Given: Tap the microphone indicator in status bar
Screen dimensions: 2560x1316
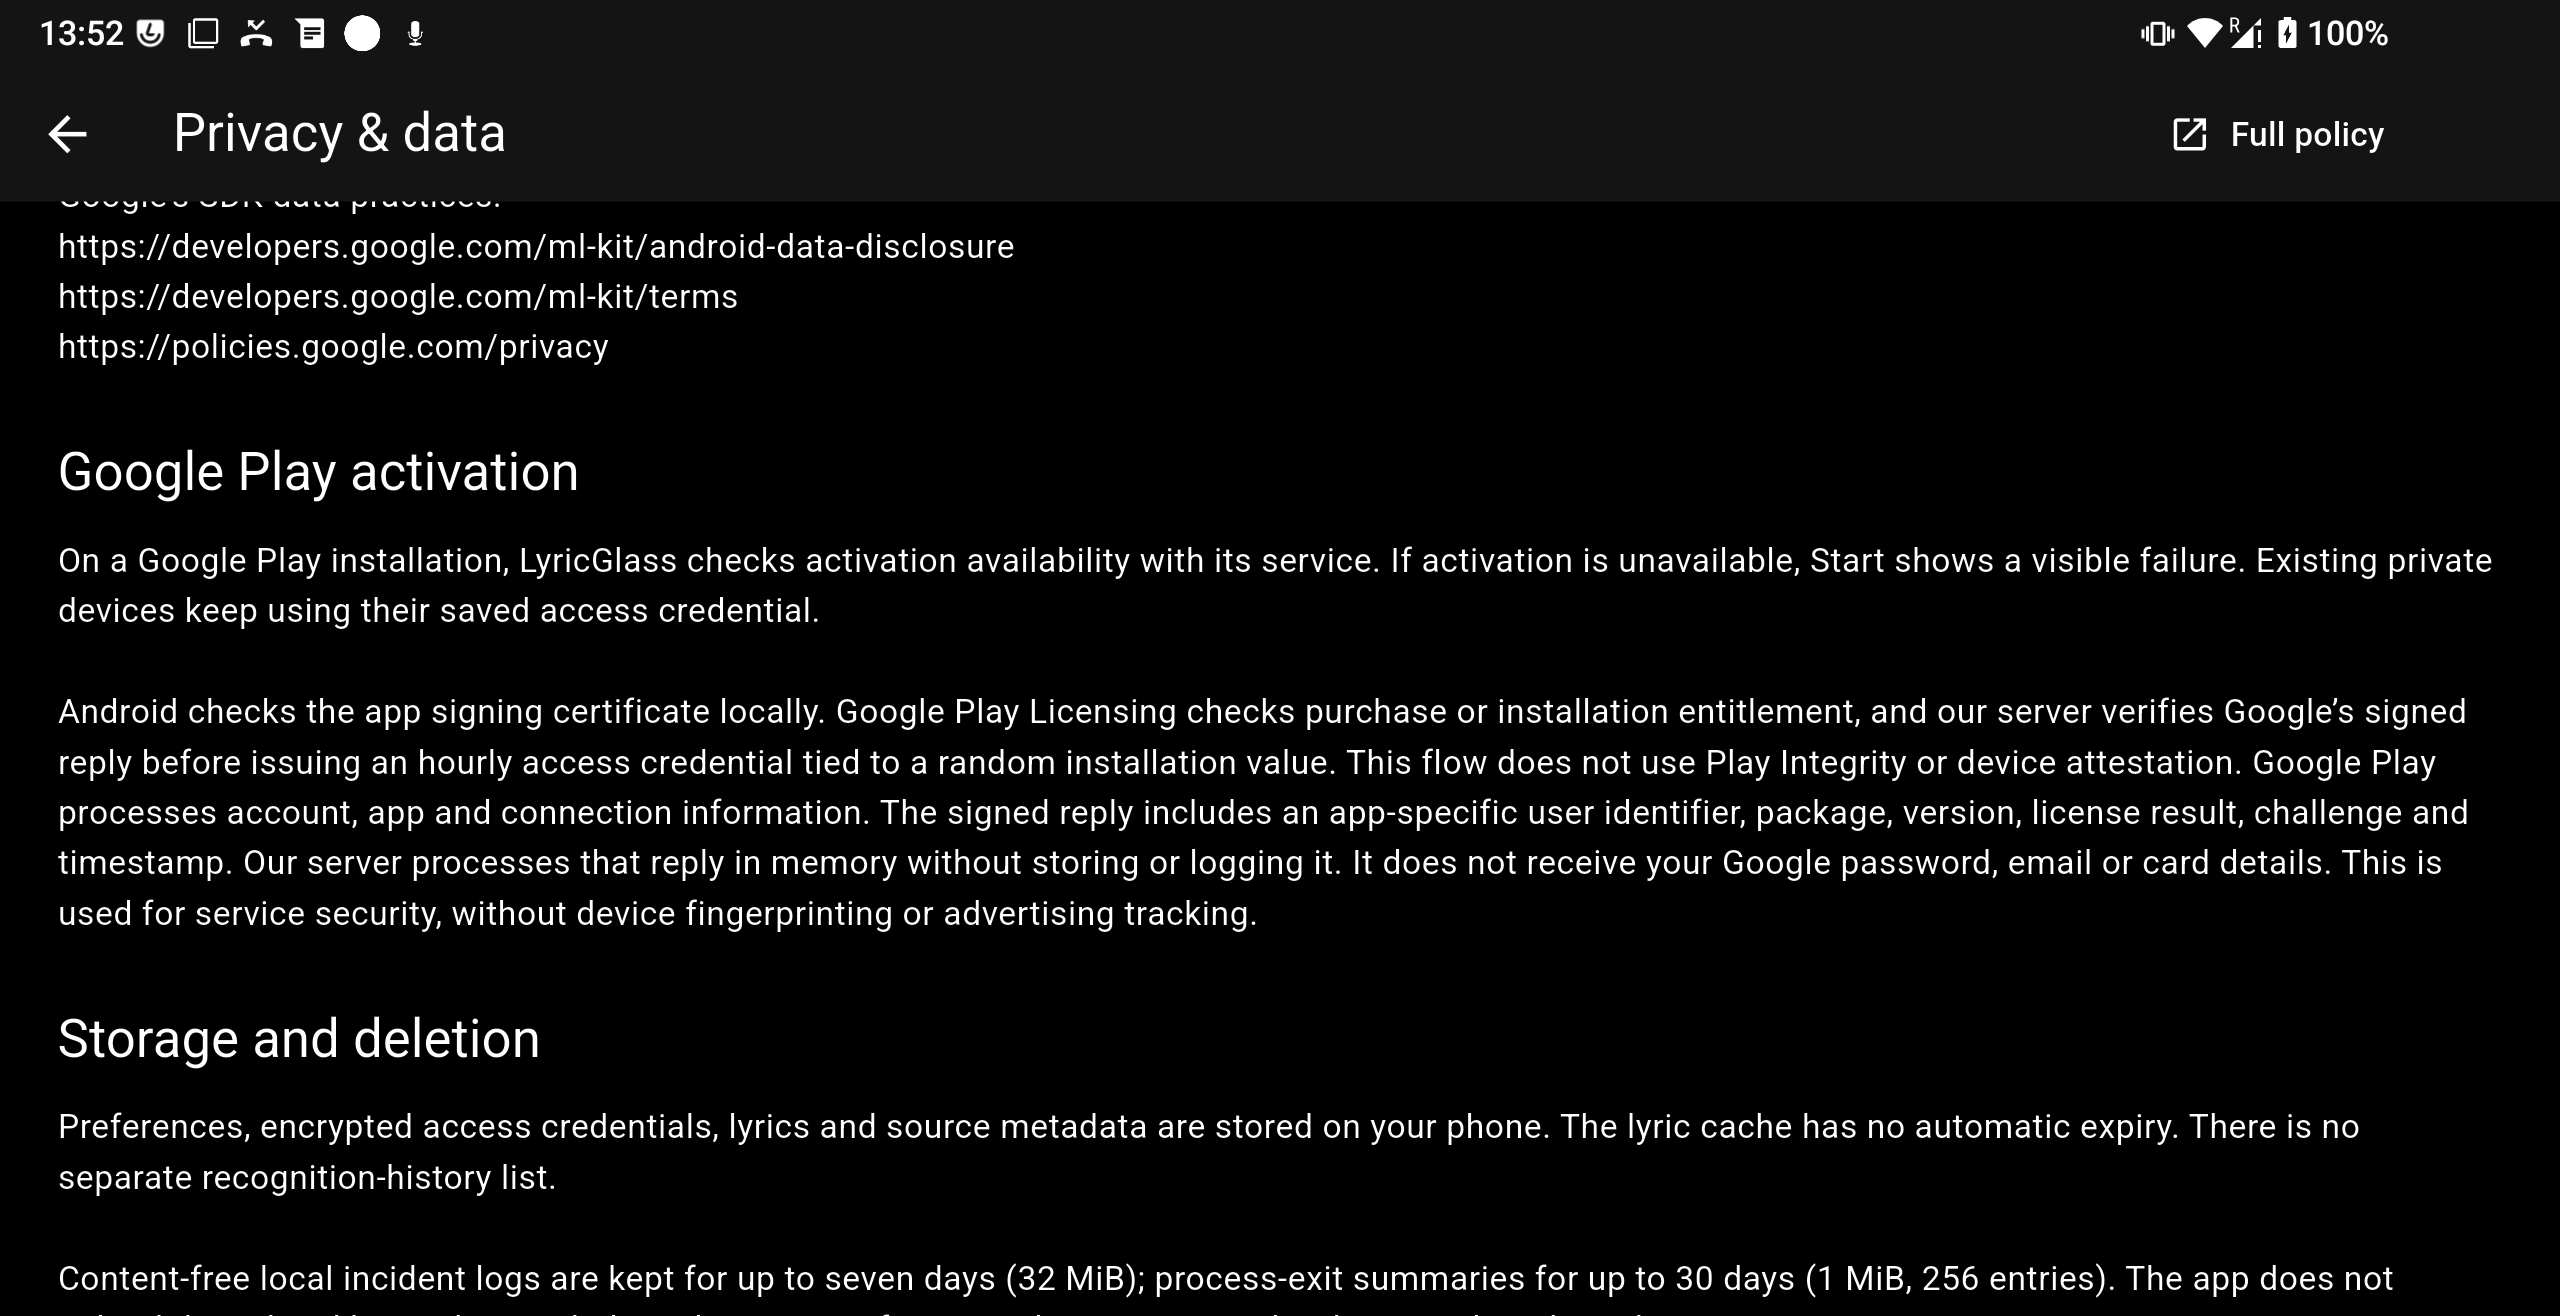Looking at the screenshot, I should [415, 35].
